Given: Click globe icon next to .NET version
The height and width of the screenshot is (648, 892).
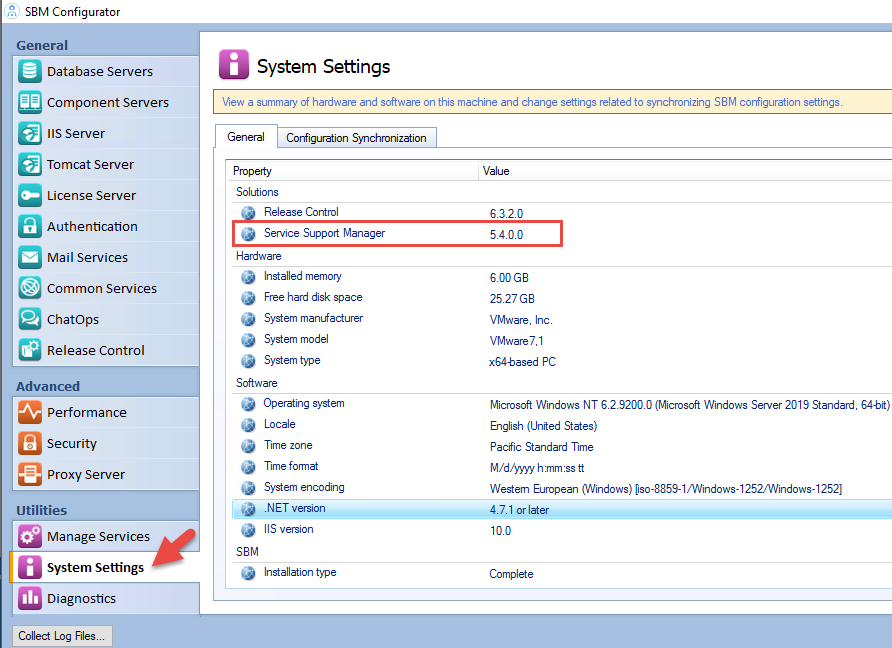Looking at the screenshot, I should click(248, 509).
